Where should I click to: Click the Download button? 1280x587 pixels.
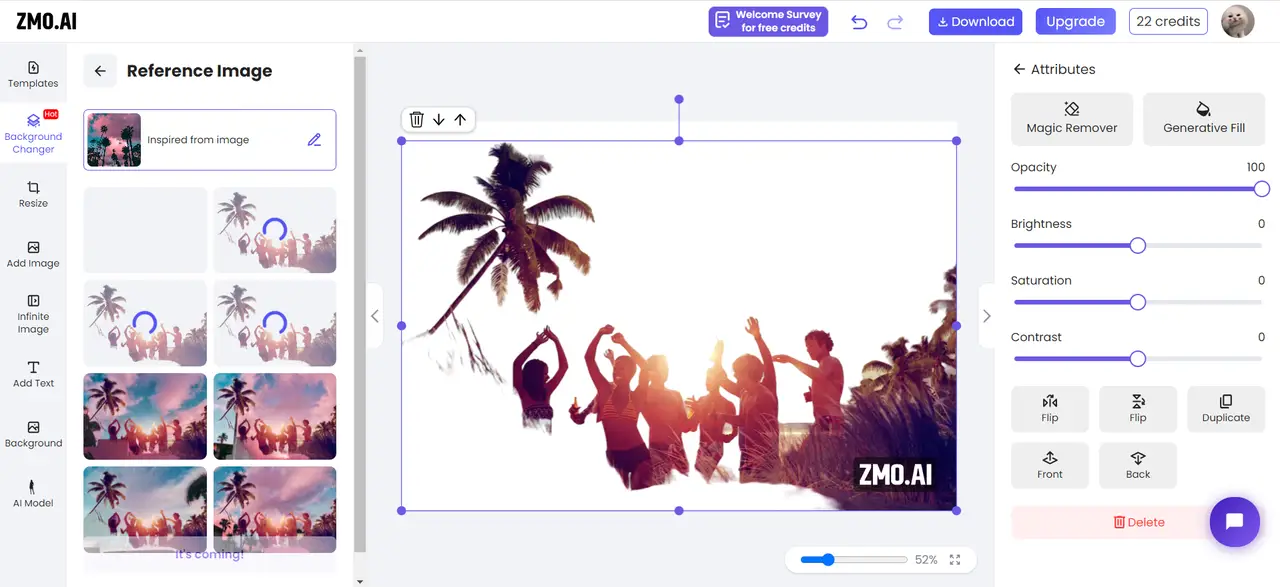point(976,21)
